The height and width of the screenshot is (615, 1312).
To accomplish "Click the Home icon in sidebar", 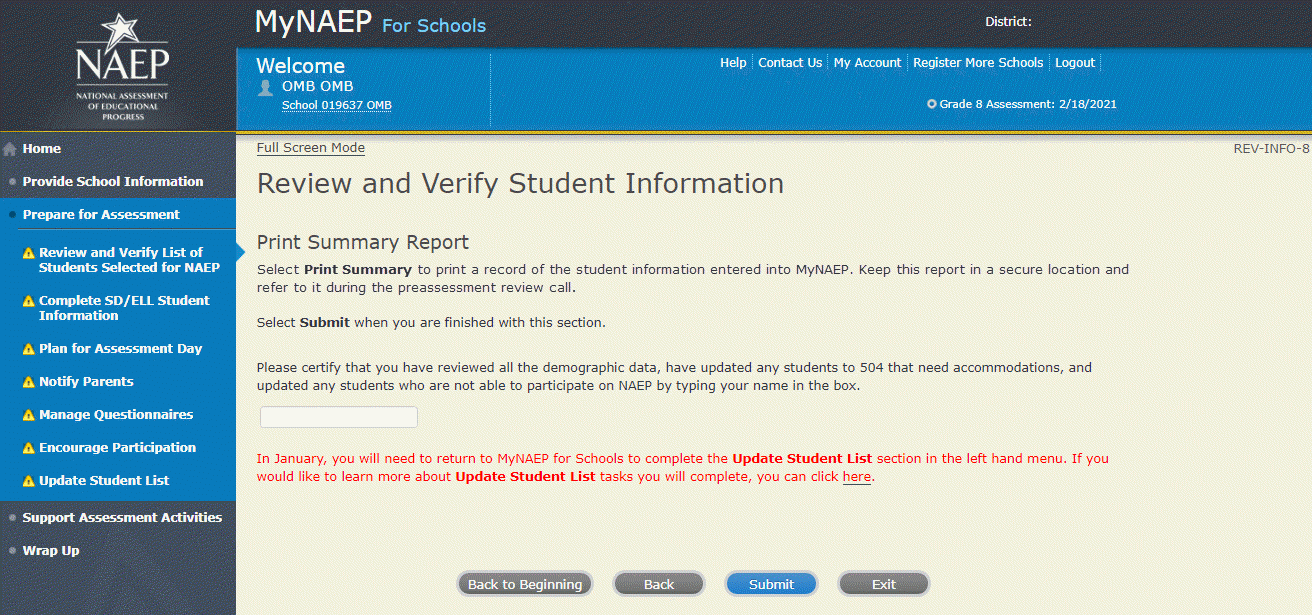I will pyautogui.click(x=10, y=149).
